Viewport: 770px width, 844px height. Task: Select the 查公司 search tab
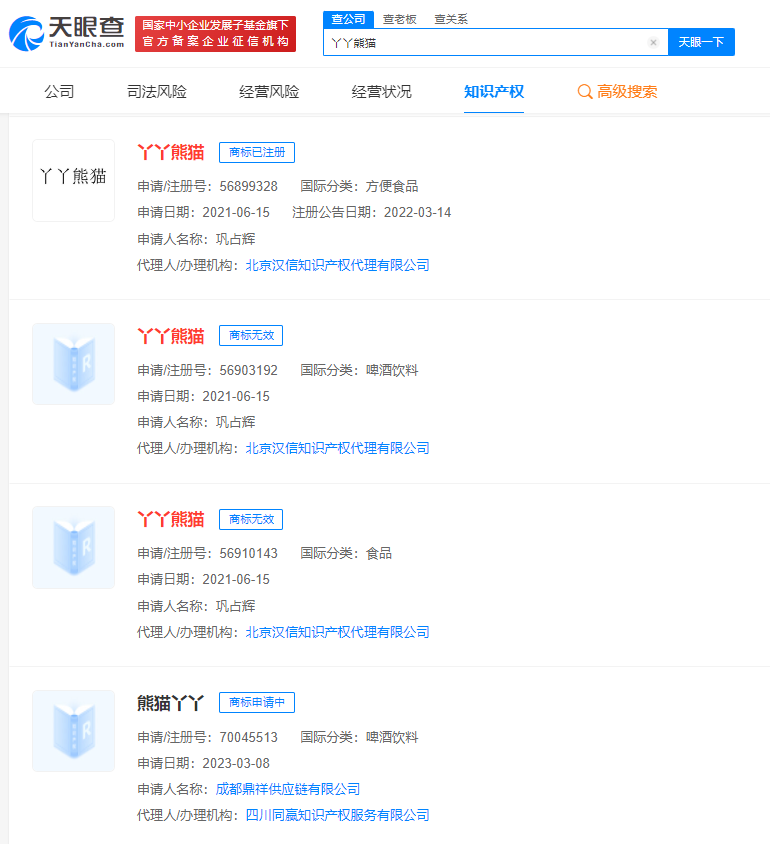[348, 19]
